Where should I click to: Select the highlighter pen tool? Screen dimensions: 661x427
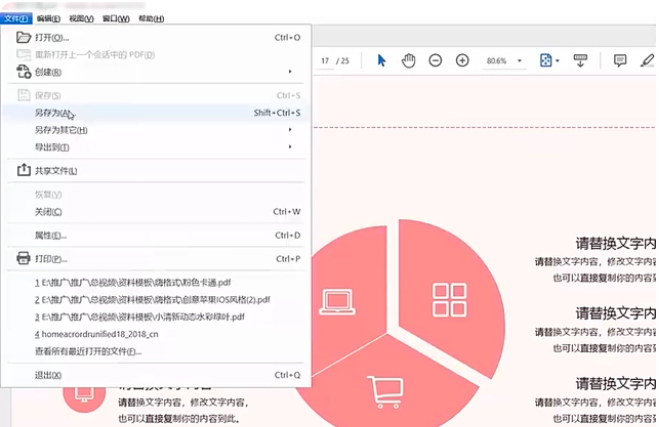(646, 61)
